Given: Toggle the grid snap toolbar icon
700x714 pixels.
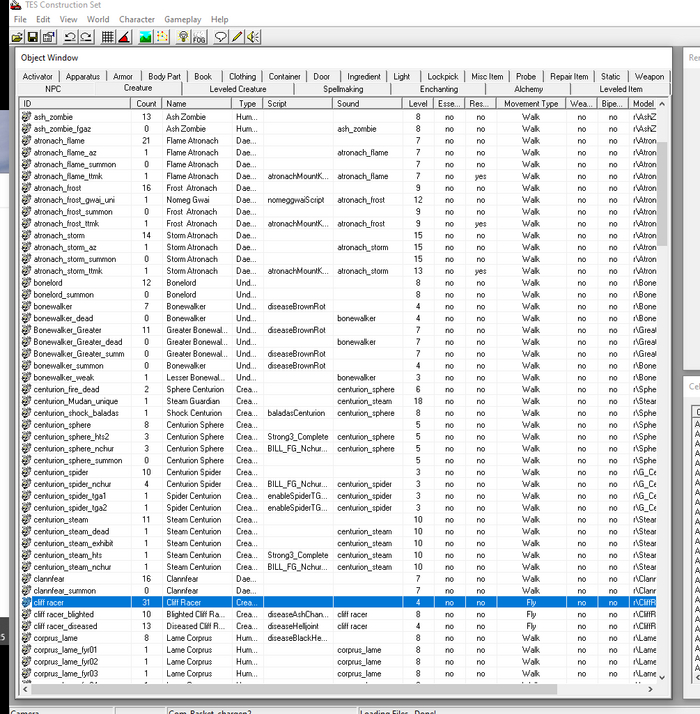Looking at the screenshot, I should [108, 37].
